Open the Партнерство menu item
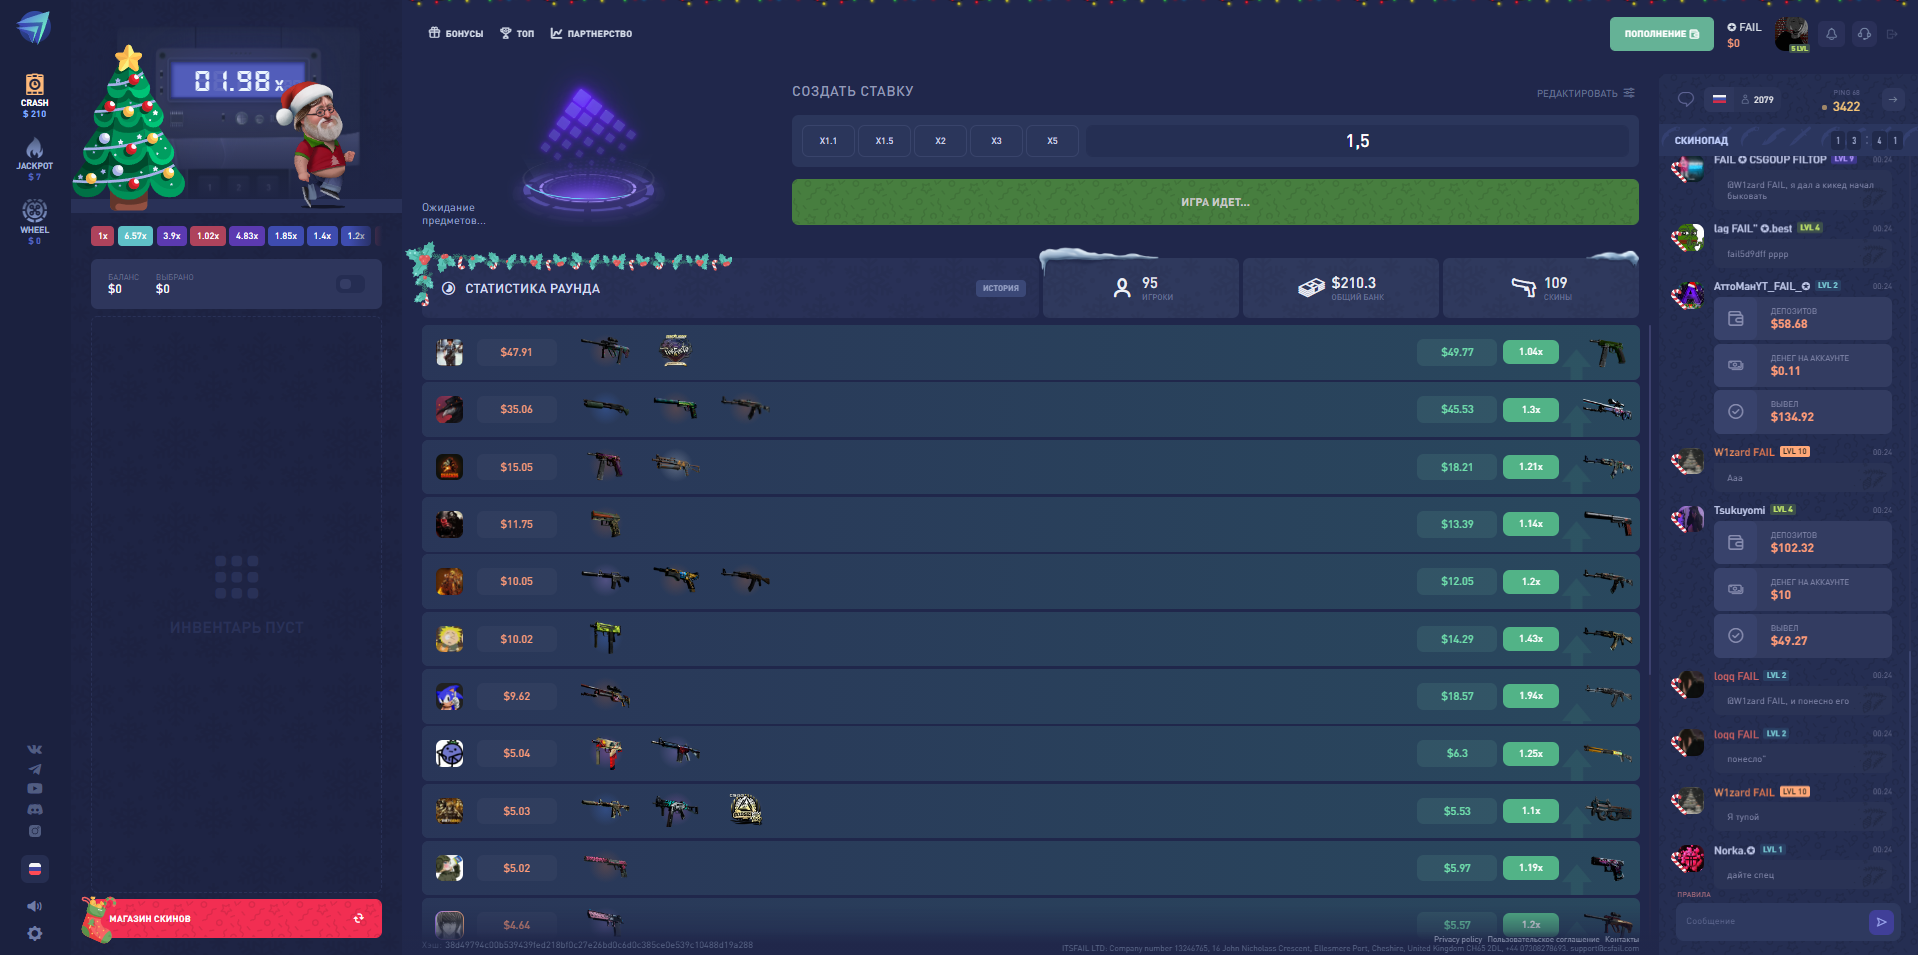 click(591, 34)
